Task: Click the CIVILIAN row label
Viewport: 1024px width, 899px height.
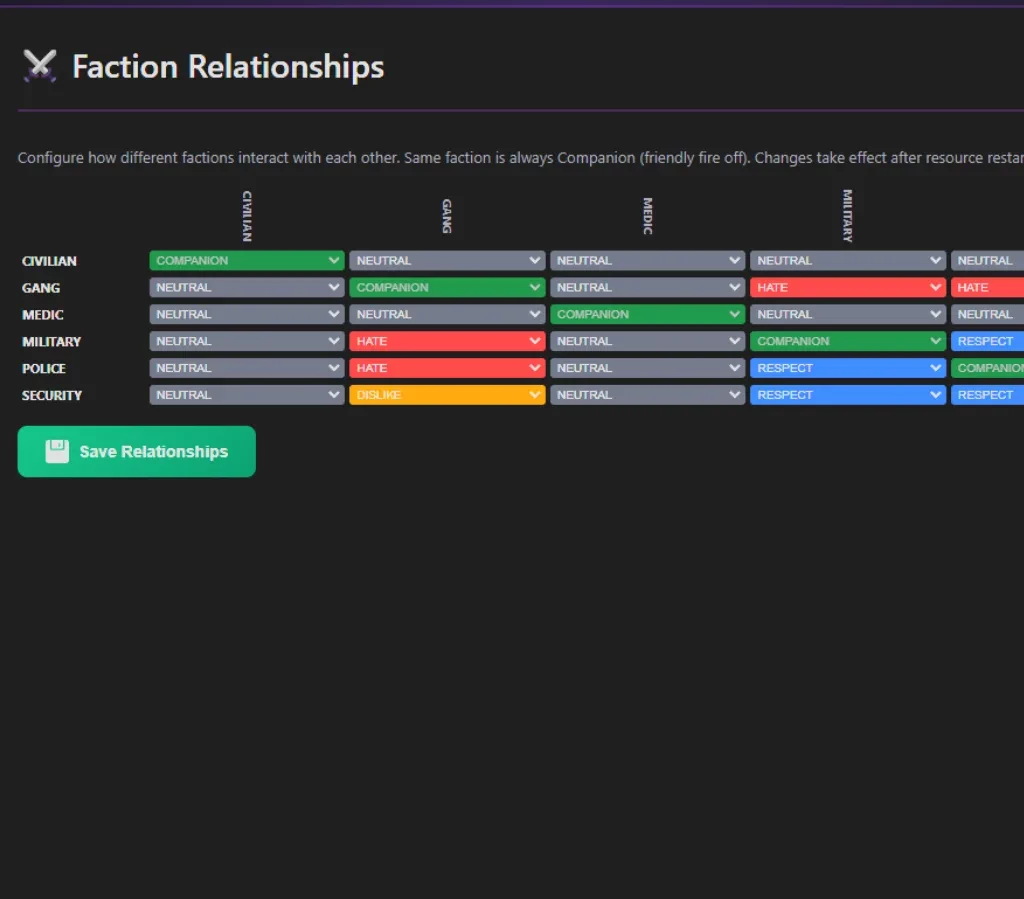Action: coord(49,261)
